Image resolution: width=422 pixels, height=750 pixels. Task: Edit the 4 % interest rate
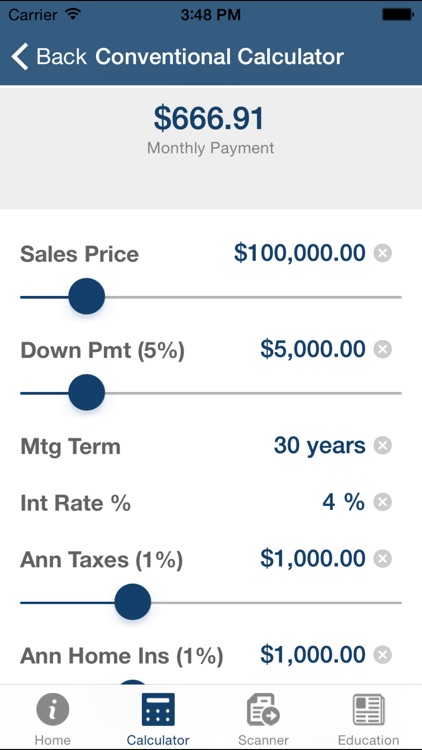tap(344, 502)
